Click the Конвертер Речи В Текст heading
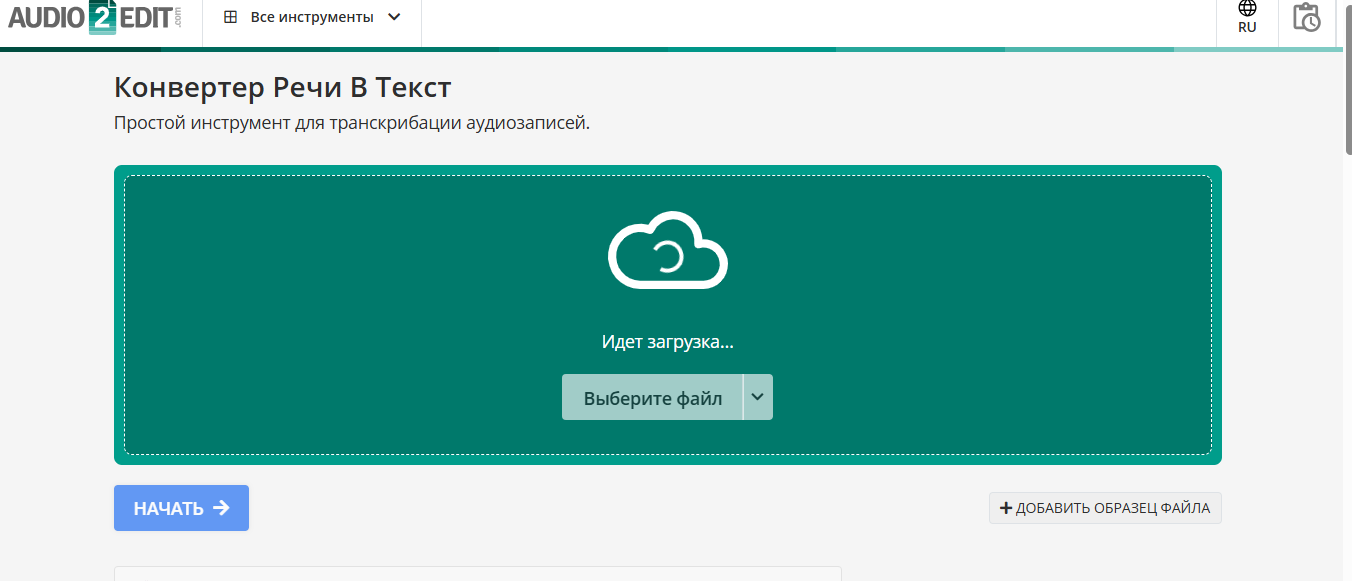The height and width of the screenshot is (581, 1352). [x=283, y=88]
